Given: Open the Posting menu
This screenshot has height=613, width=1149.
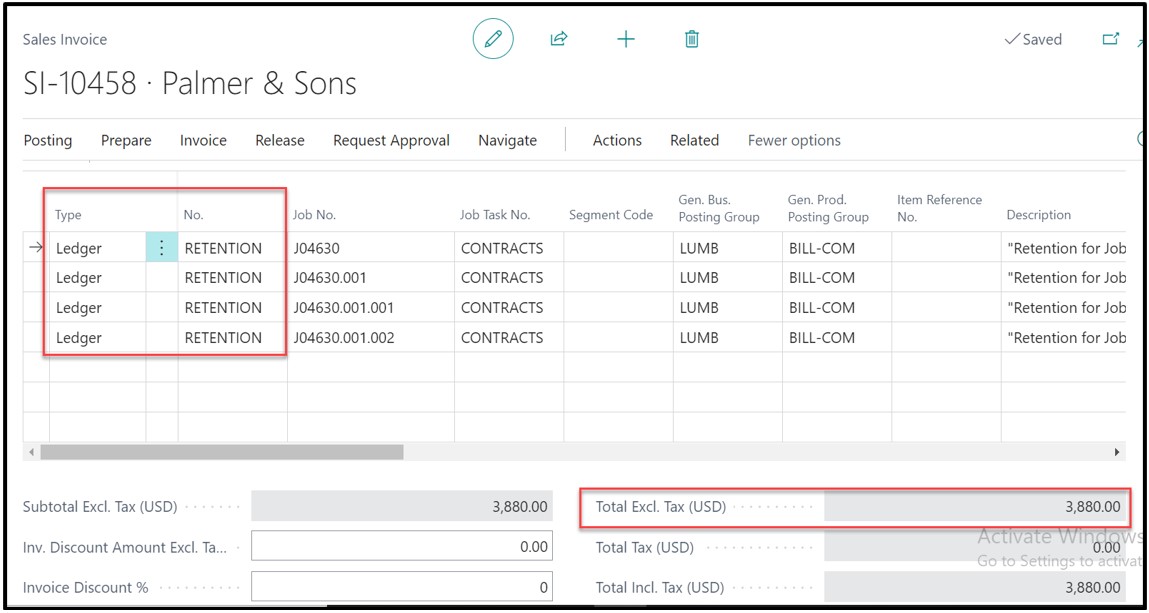Looking at the screenshot, I should coord(48,141).
